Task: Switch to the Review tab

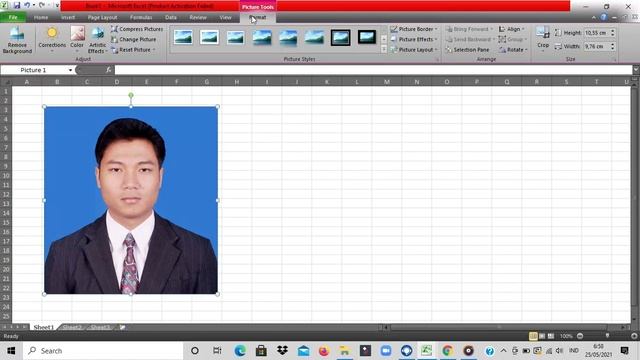Action: [x=198, y=18]
